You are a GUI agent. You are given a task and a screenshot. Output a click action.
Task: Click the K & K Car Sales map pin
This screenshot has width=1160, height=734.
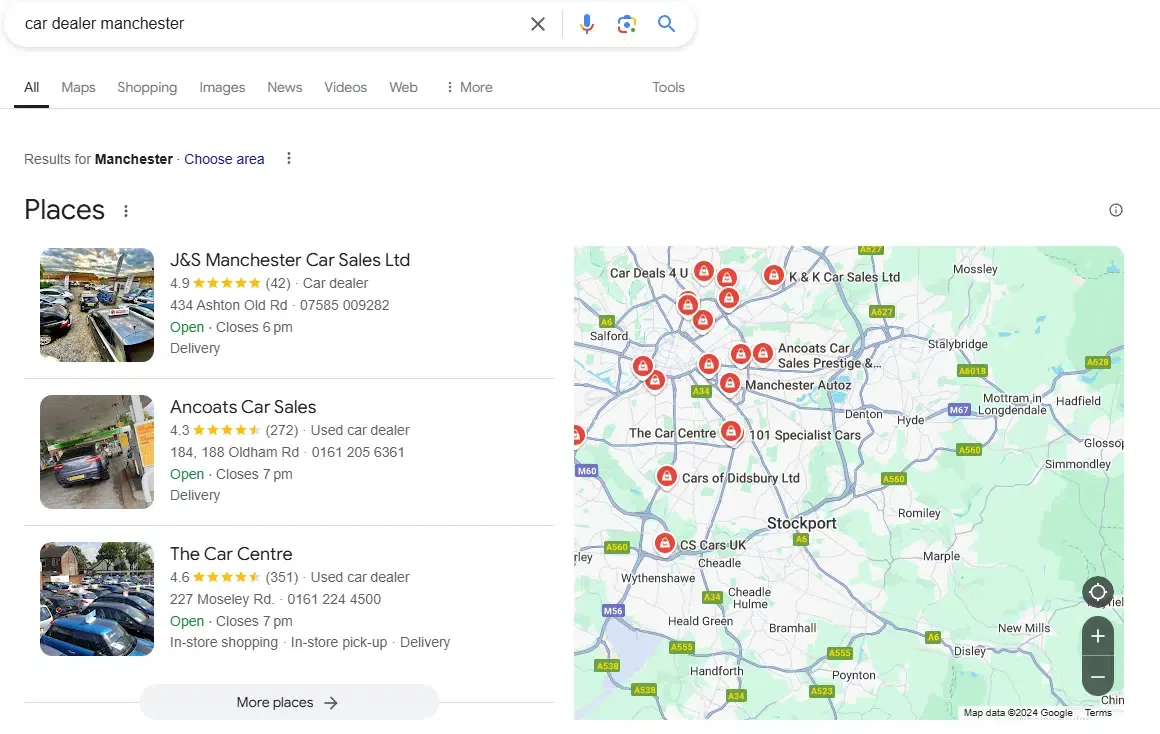point(773,275)
